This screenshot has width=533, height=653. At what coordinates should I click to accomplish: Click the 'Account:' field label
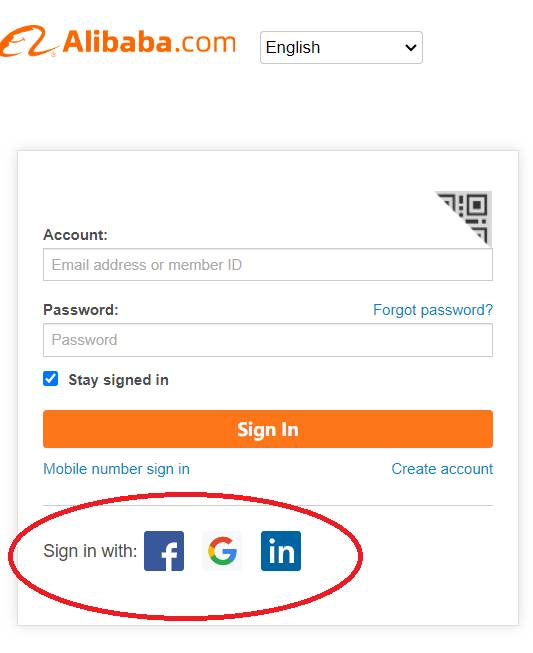pyautogui.click(x=75, y=235)
